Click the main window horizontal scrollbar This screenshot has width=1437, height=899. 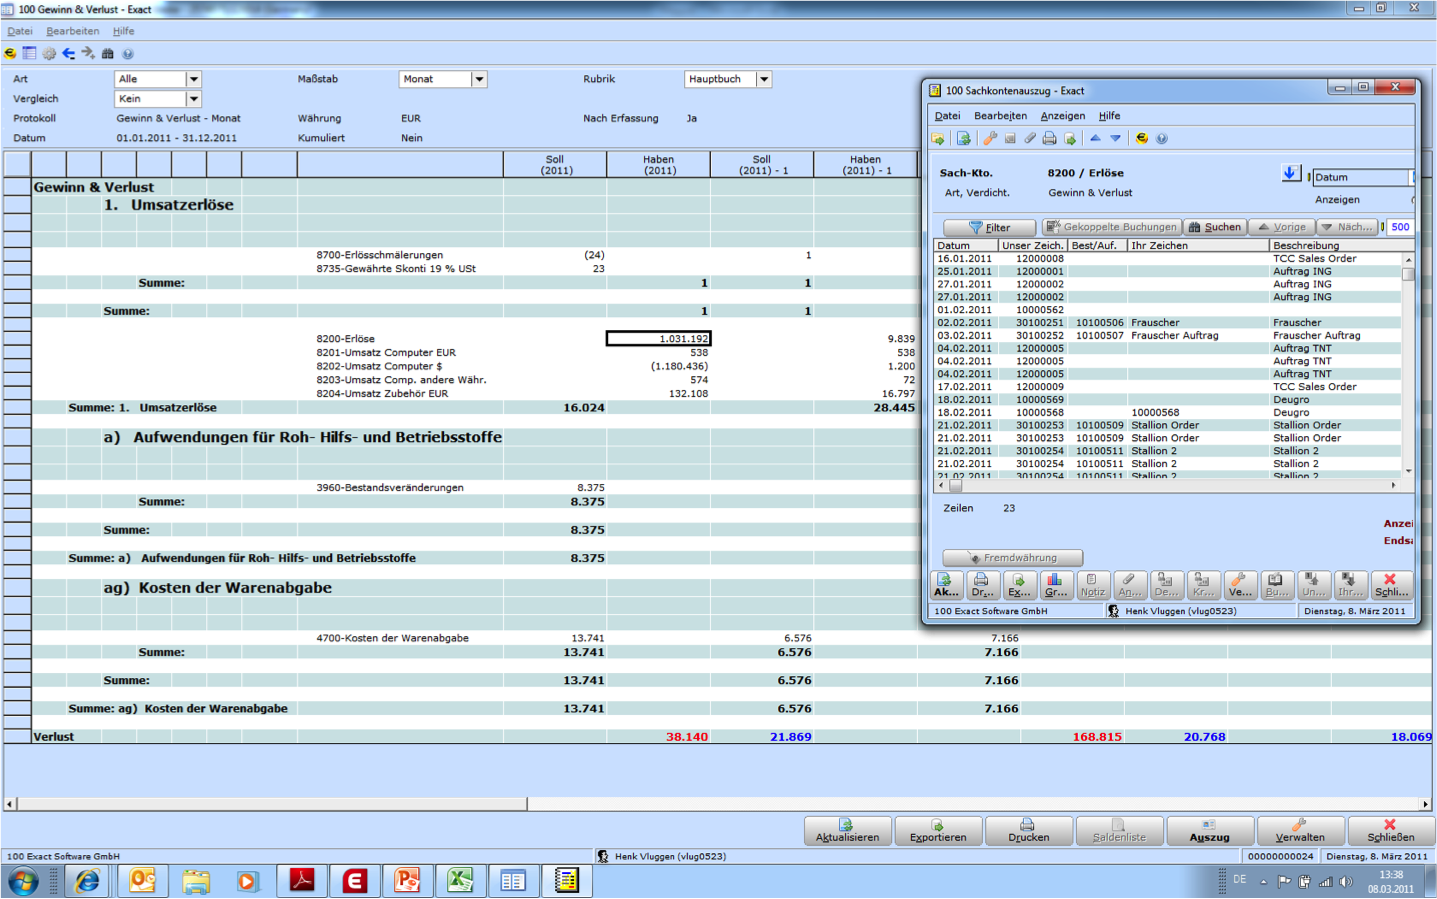(270, 804)
